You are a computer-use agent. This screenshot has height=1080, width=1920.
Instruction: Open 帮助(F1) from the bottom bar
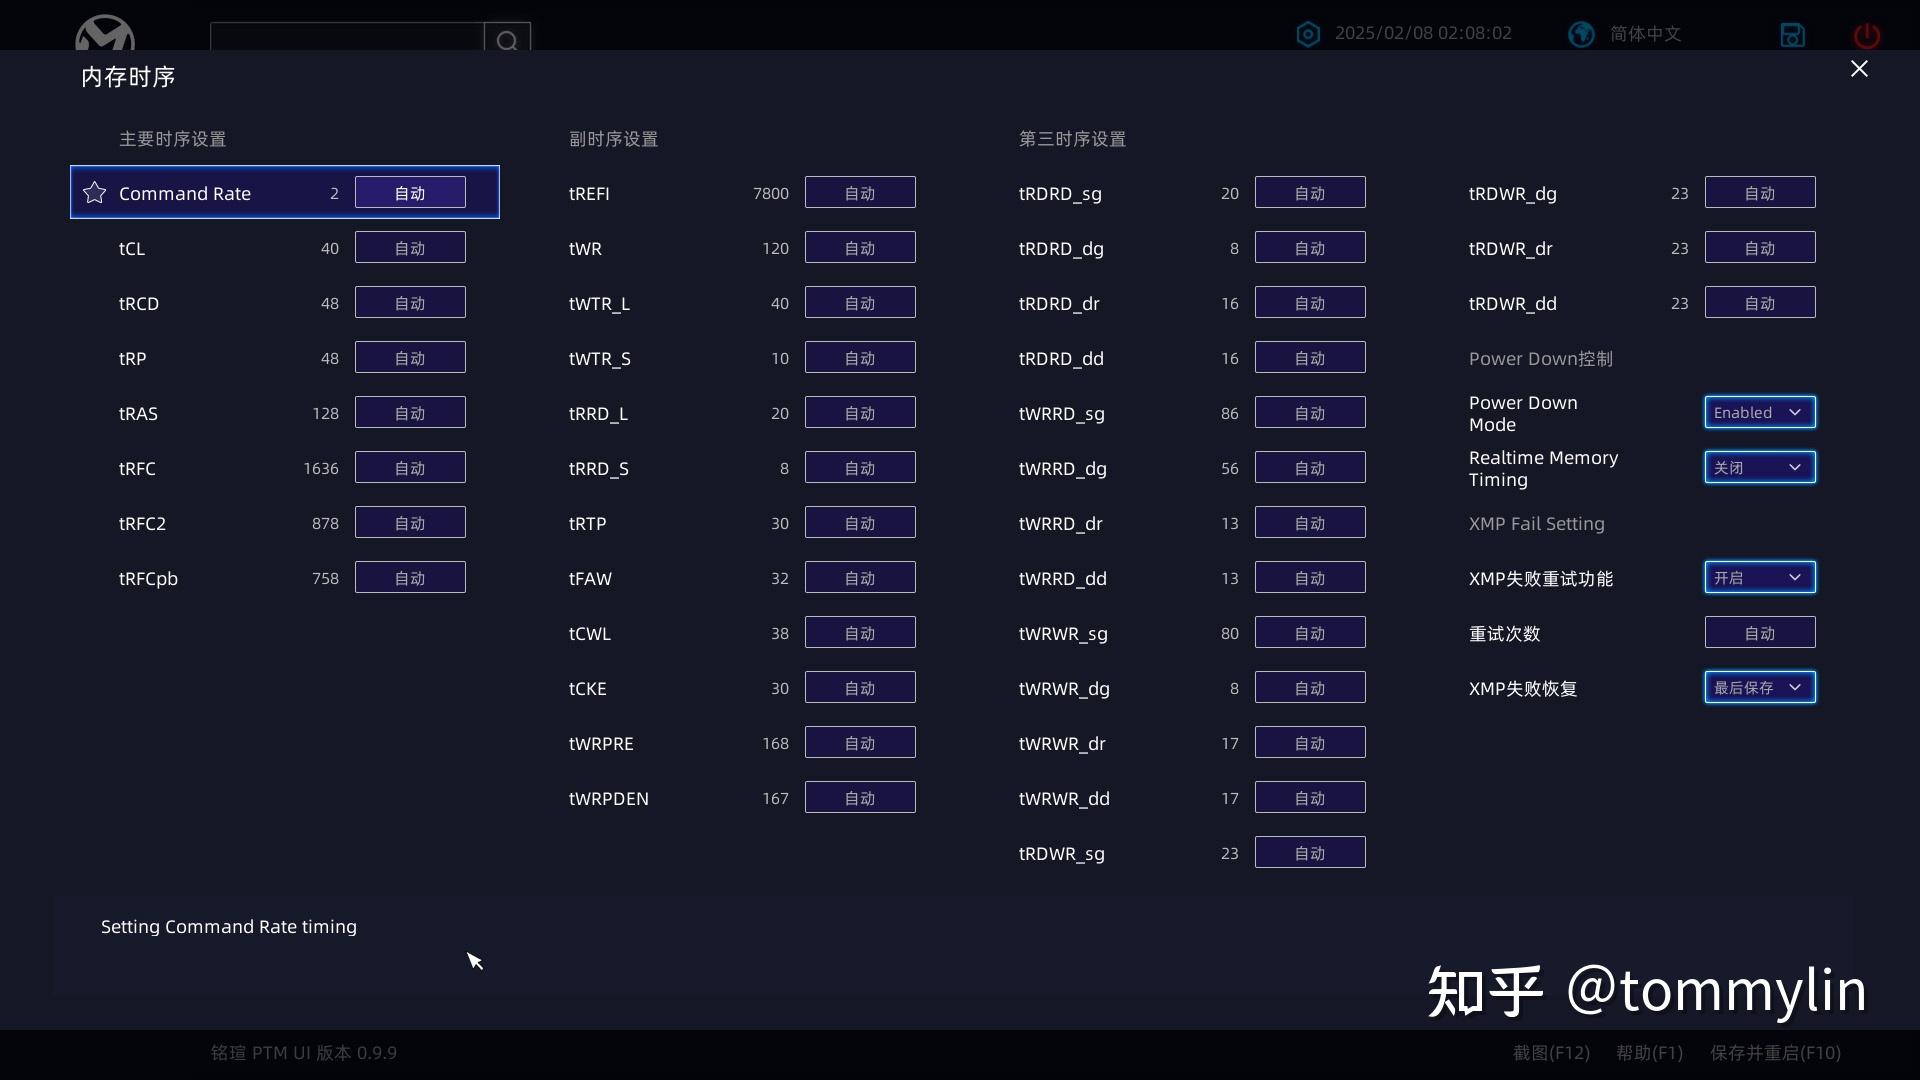coord(1647,1053)
